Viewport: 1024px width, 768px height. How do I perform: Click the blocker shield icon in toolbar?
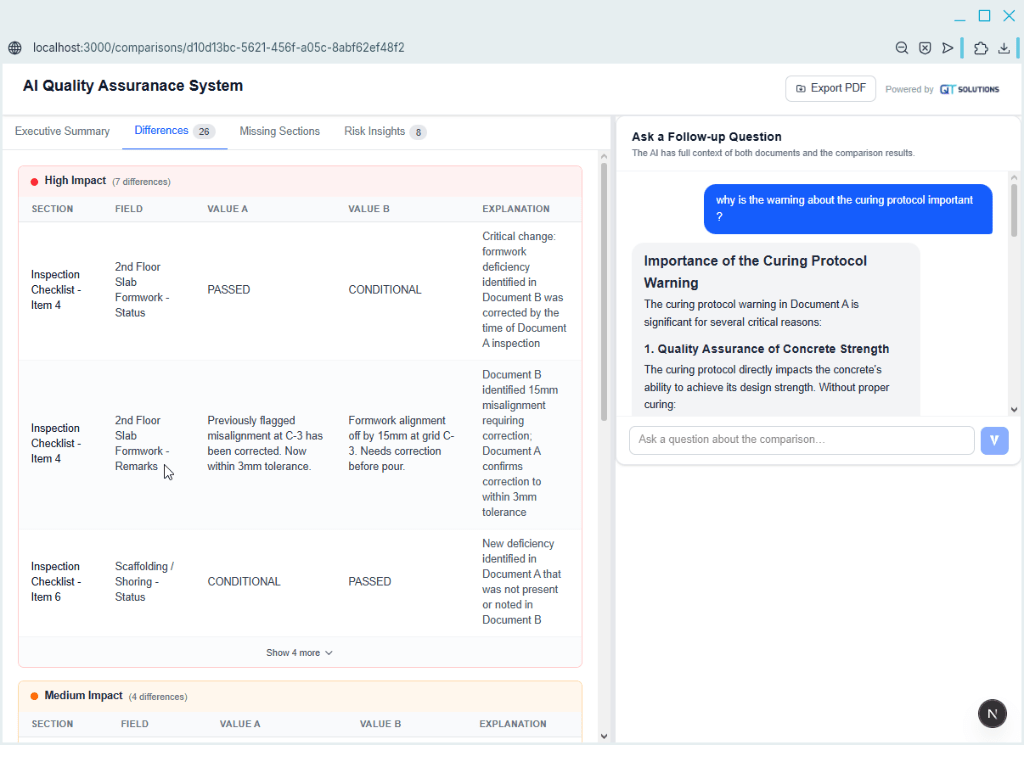[925, 48]
